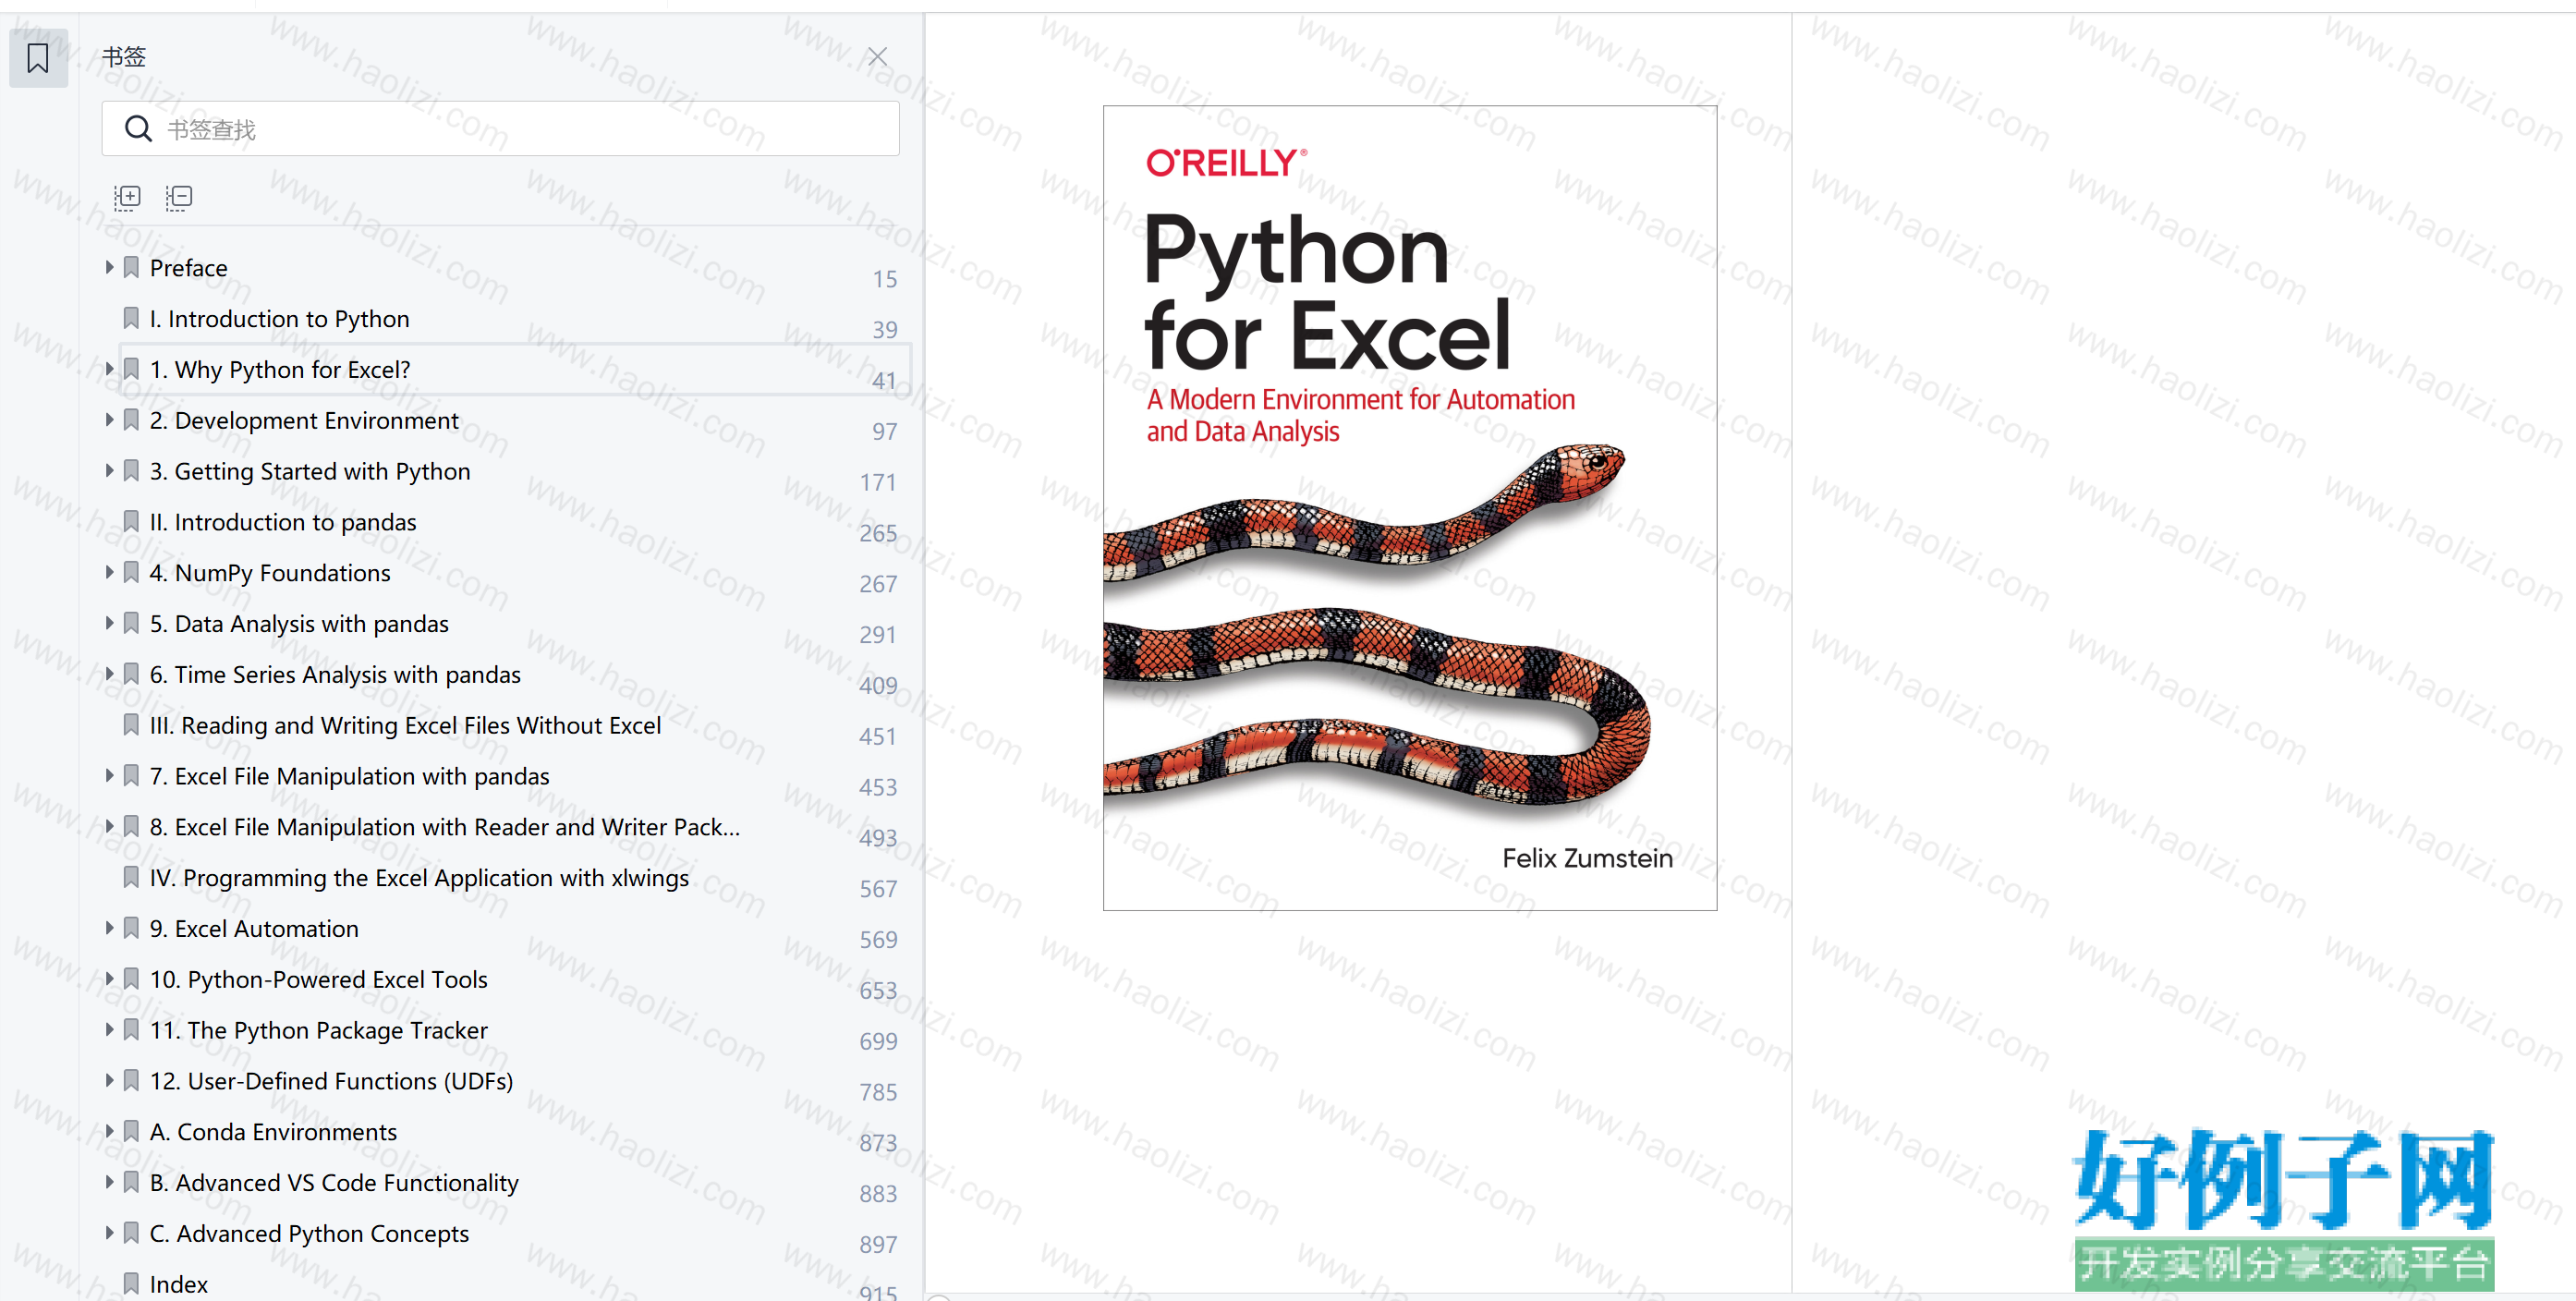Click page number 453 in bookmark list
Viewport: 2576px width, 1301px height.
(878, 787)
